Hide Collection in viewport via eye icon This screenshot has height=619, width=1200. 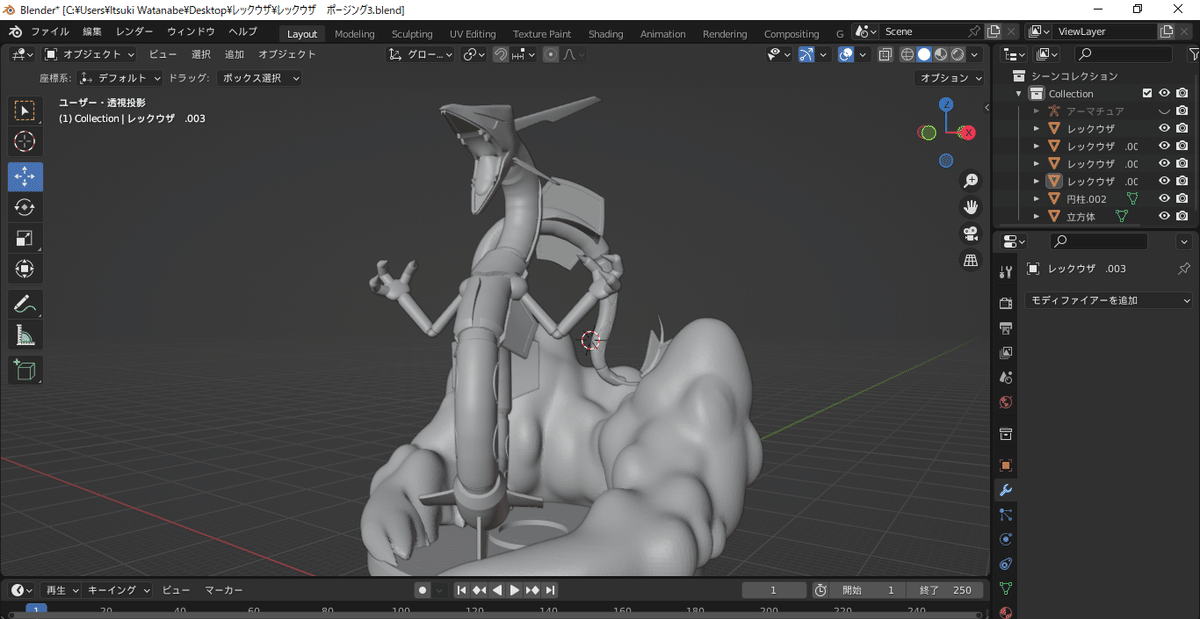tap(1164, 94)
